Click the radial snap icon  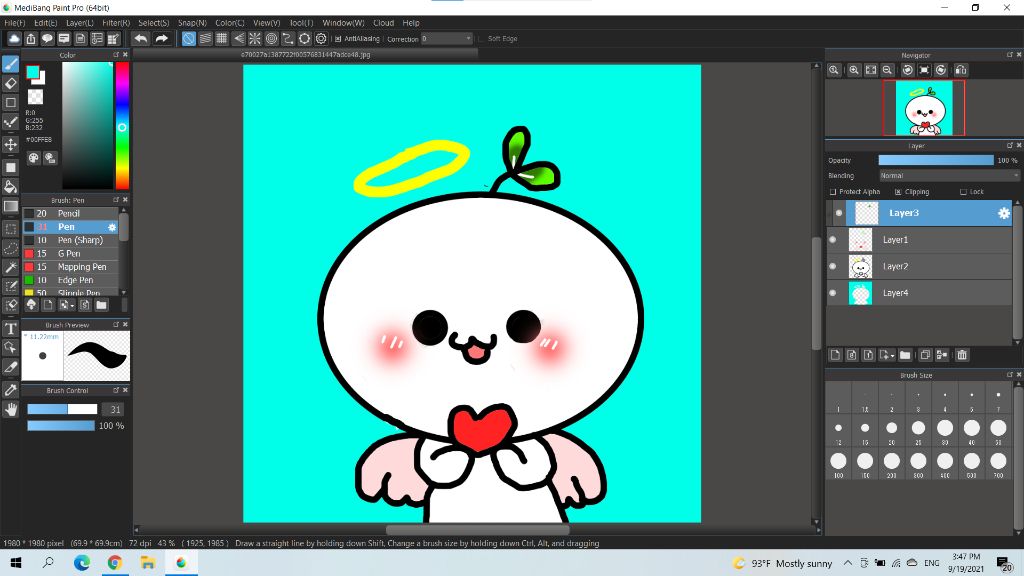pyautogui.click(x=255, y=39)
